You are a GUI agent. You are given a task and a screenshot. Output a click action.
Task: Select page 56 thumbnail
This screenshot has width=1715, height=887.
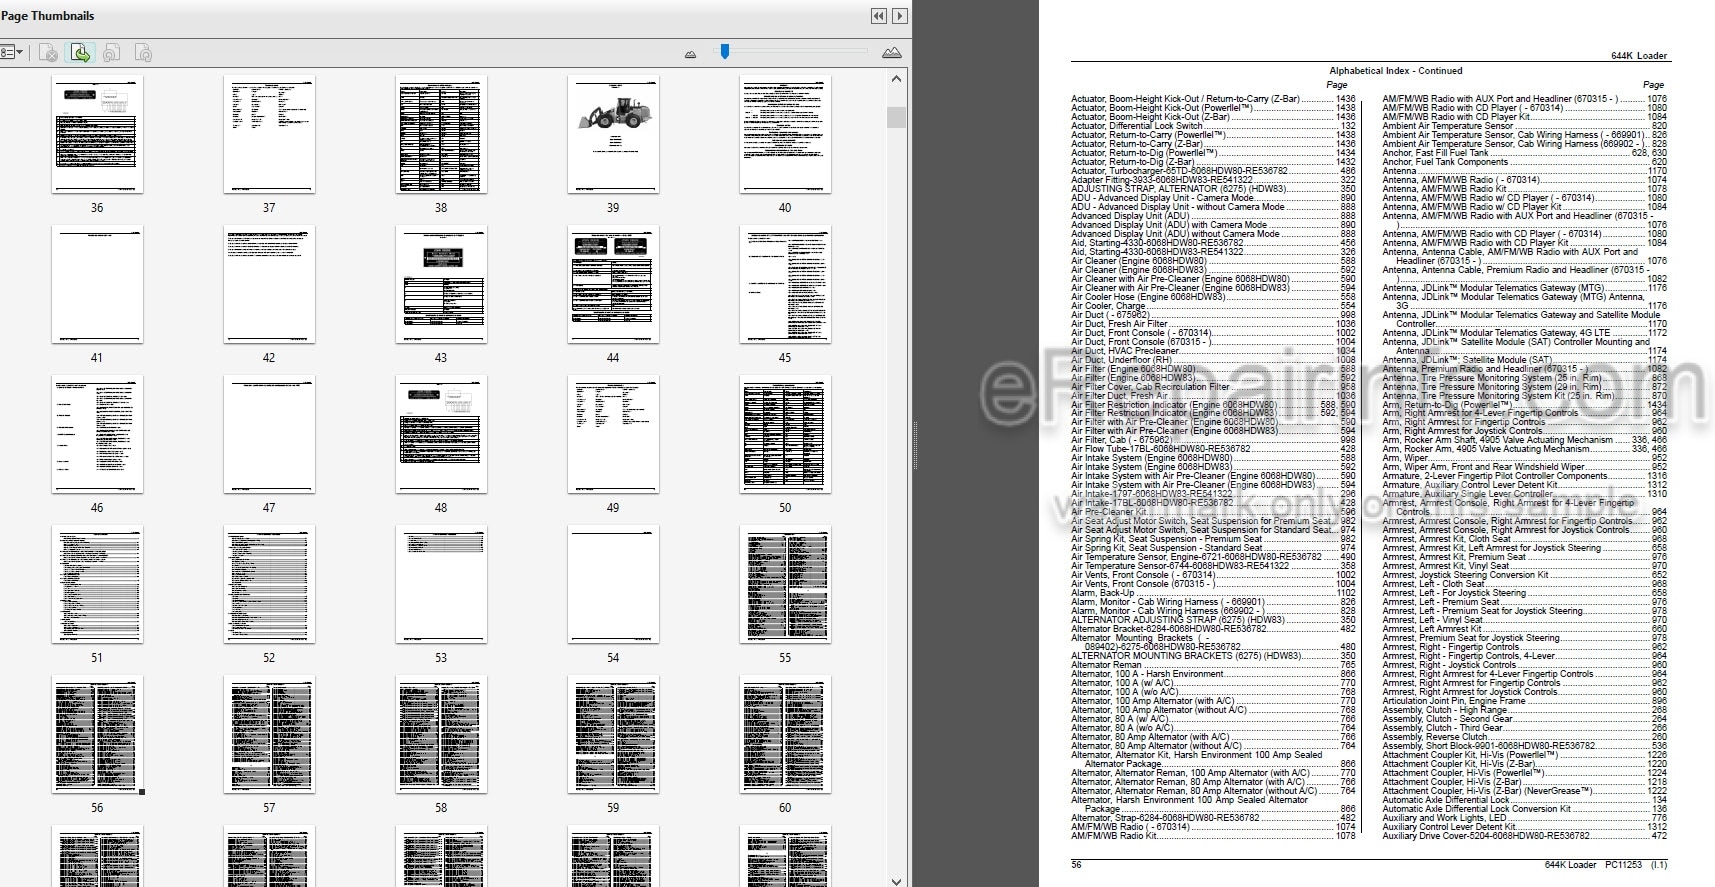pos(97,735)
